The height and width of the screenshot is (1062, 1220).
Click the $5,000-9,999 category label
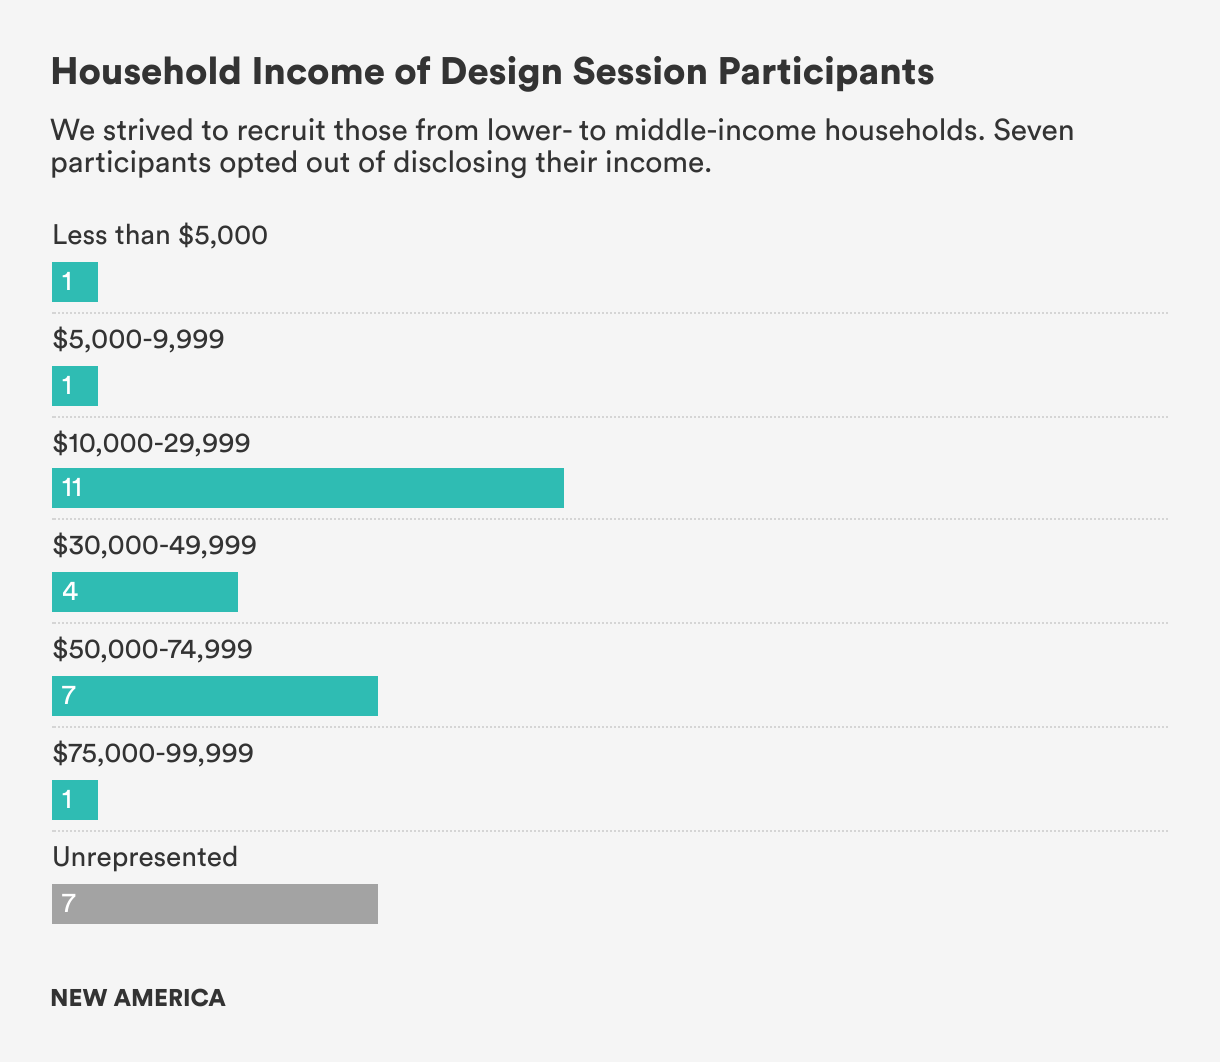pyautogui.click(x=138, y=340)
